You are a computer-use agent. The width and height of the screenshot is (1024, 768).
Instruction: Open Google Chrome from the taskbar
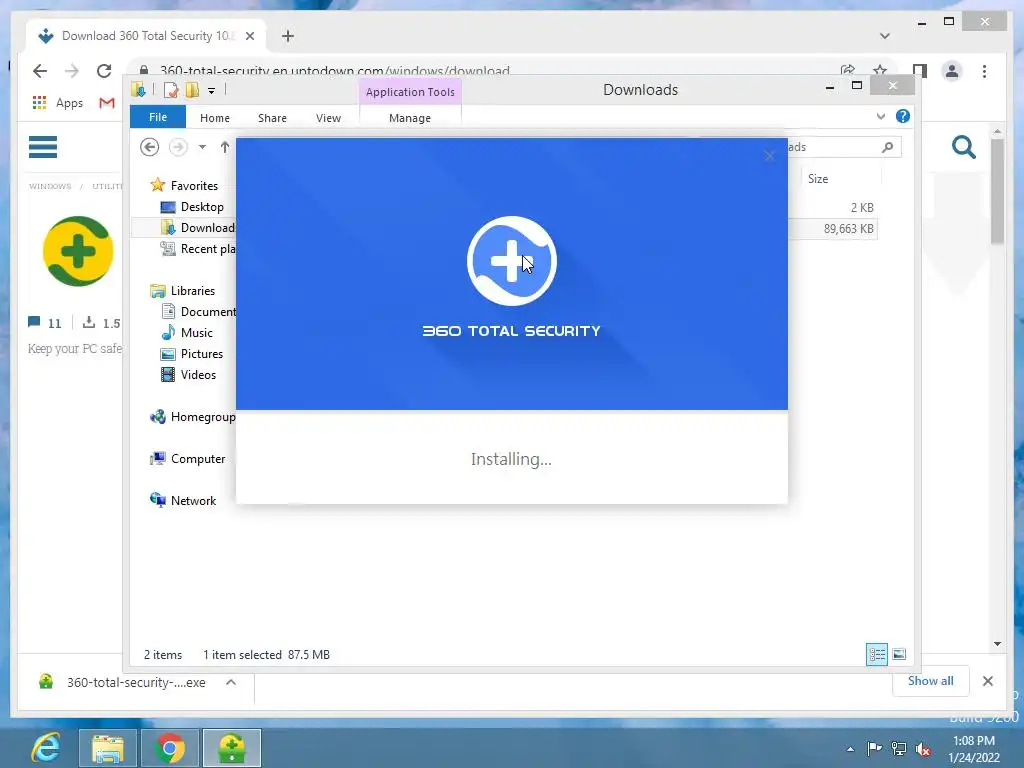(x=170, y=748)
